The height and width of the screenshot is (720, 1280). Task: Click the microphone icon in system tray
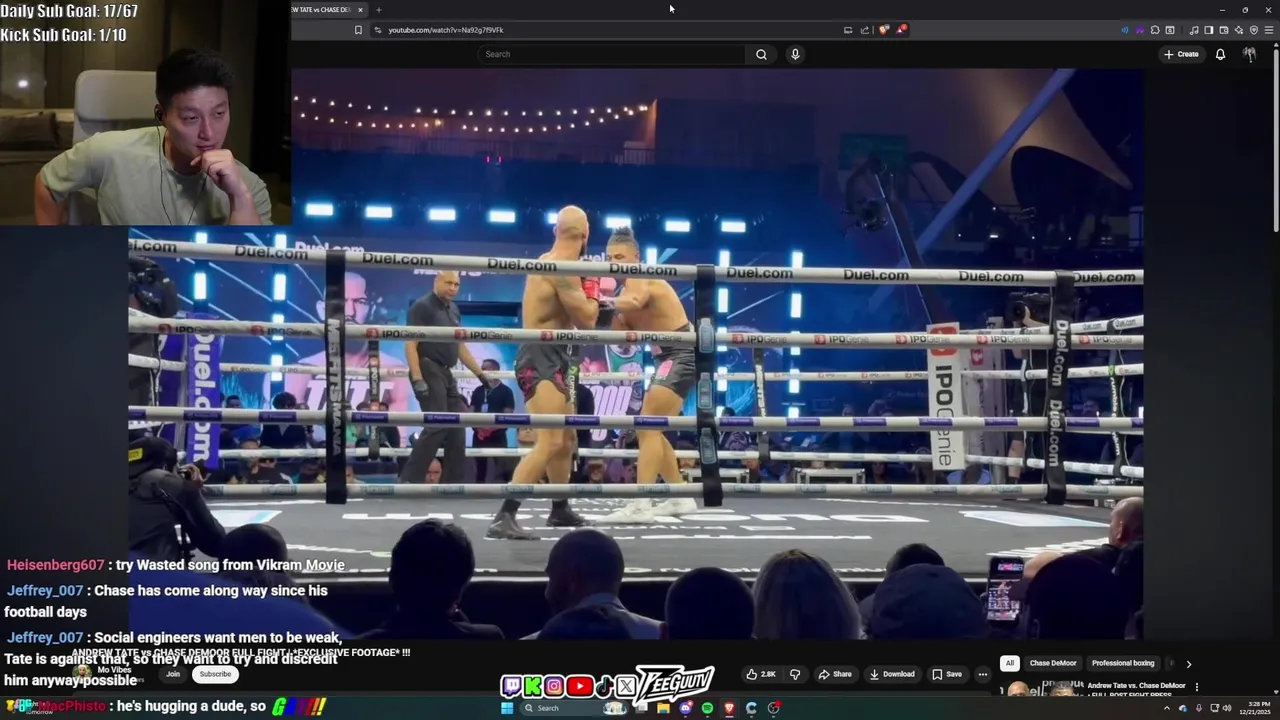(x=1199, y=708)
